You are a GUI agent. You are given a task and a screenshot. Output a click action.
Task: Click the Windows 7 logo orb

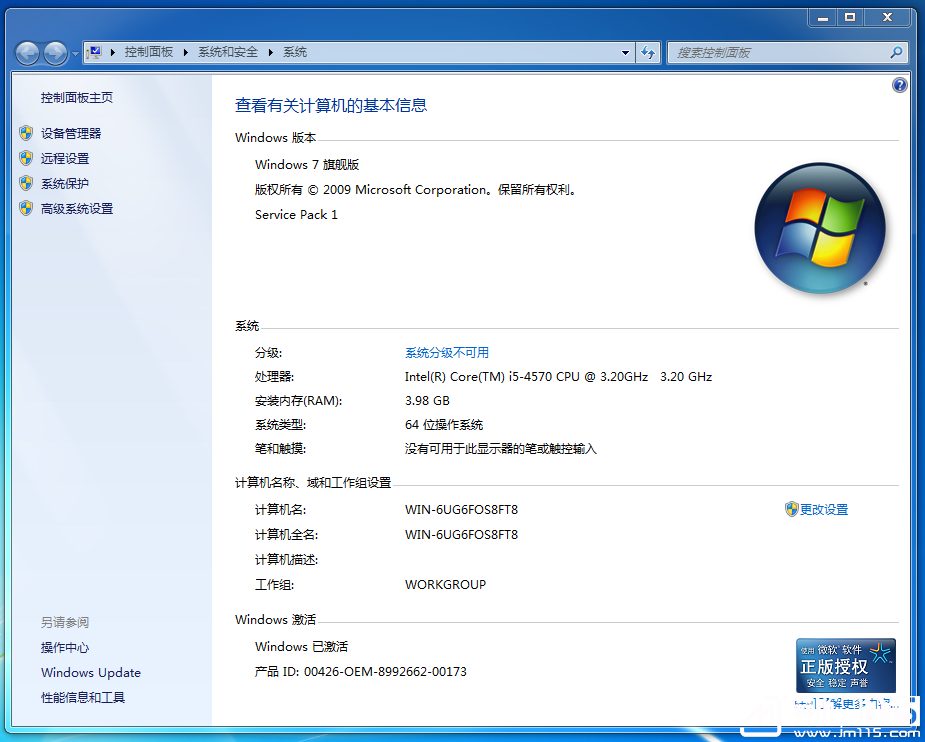click(820, 228)
